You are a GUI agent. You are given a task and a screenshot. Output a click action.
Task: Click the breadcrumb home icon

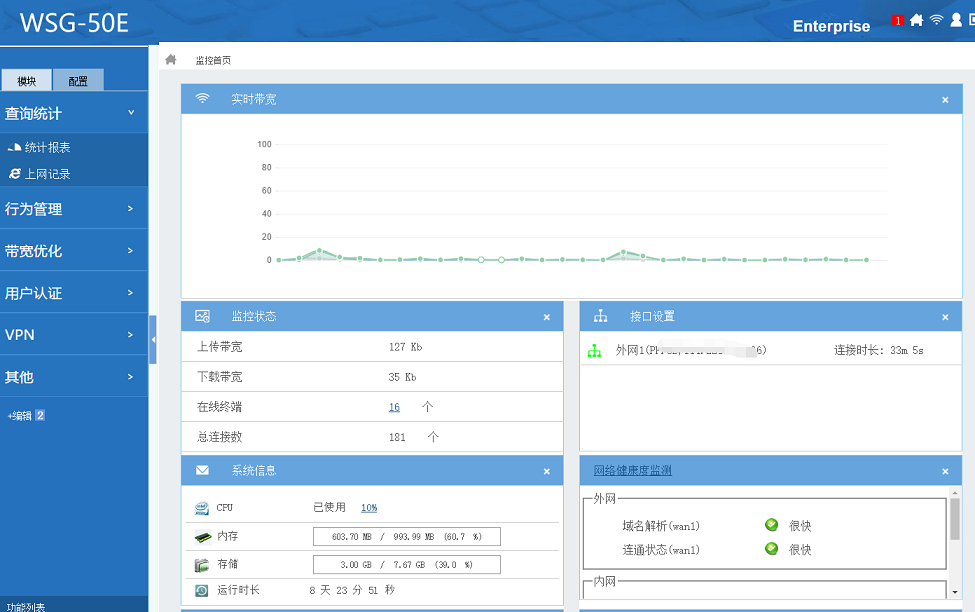(x=171, y=60)
